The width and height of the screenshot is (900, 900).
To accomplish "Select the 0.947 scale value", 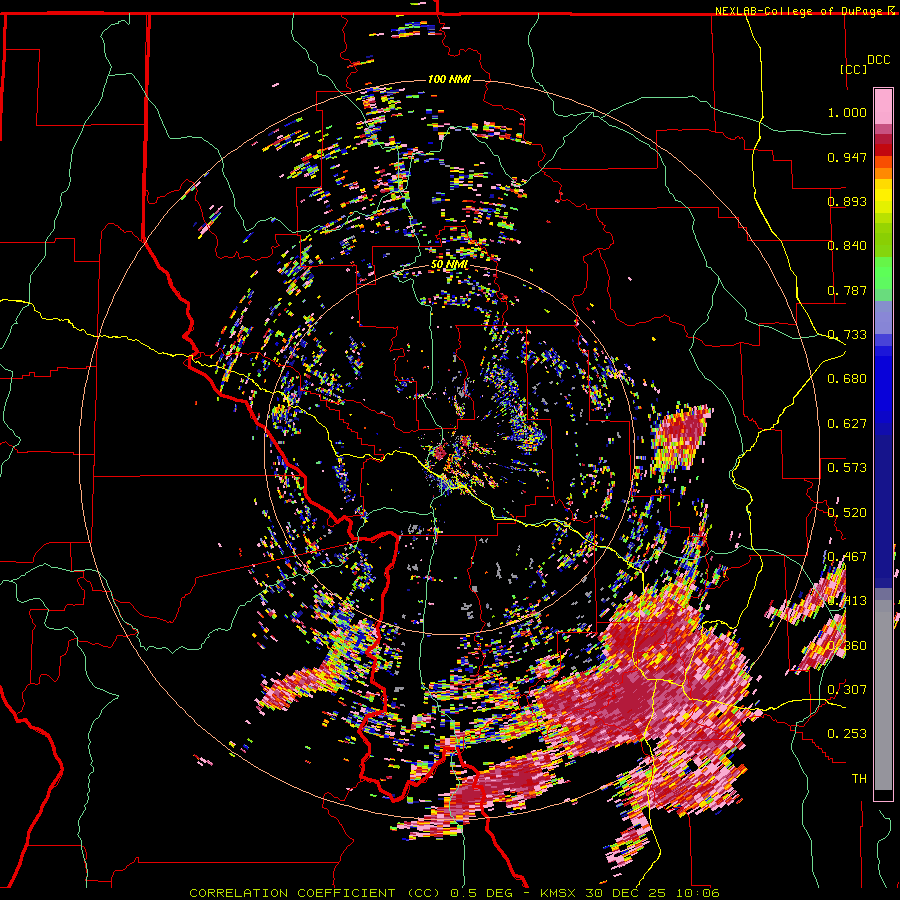I will [x=847, y=157].
